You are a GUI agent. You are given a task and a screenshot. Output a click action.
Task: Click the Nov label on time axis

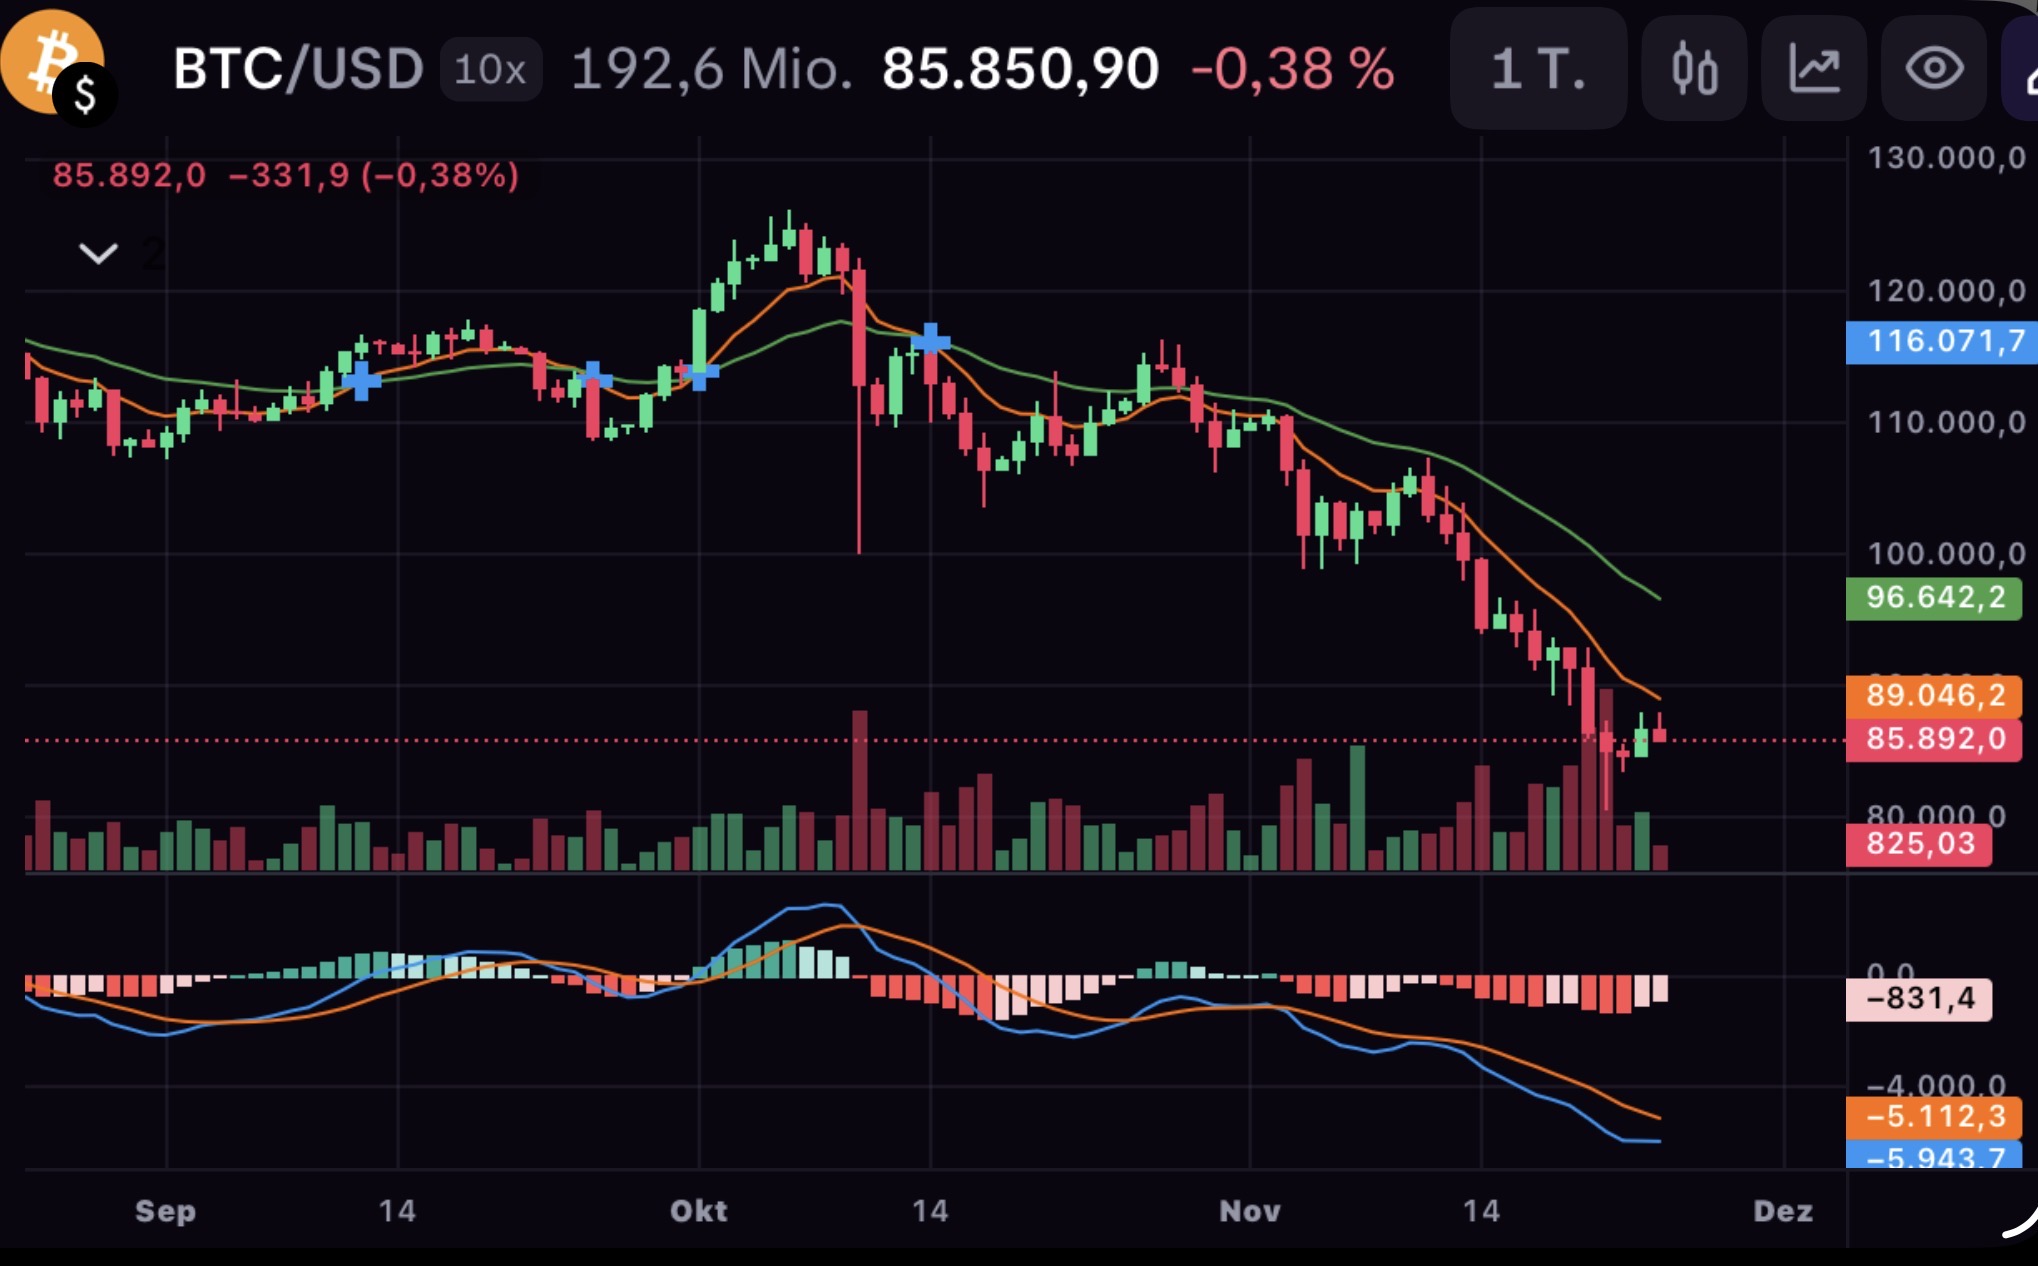click(x=1249, y=1211)
